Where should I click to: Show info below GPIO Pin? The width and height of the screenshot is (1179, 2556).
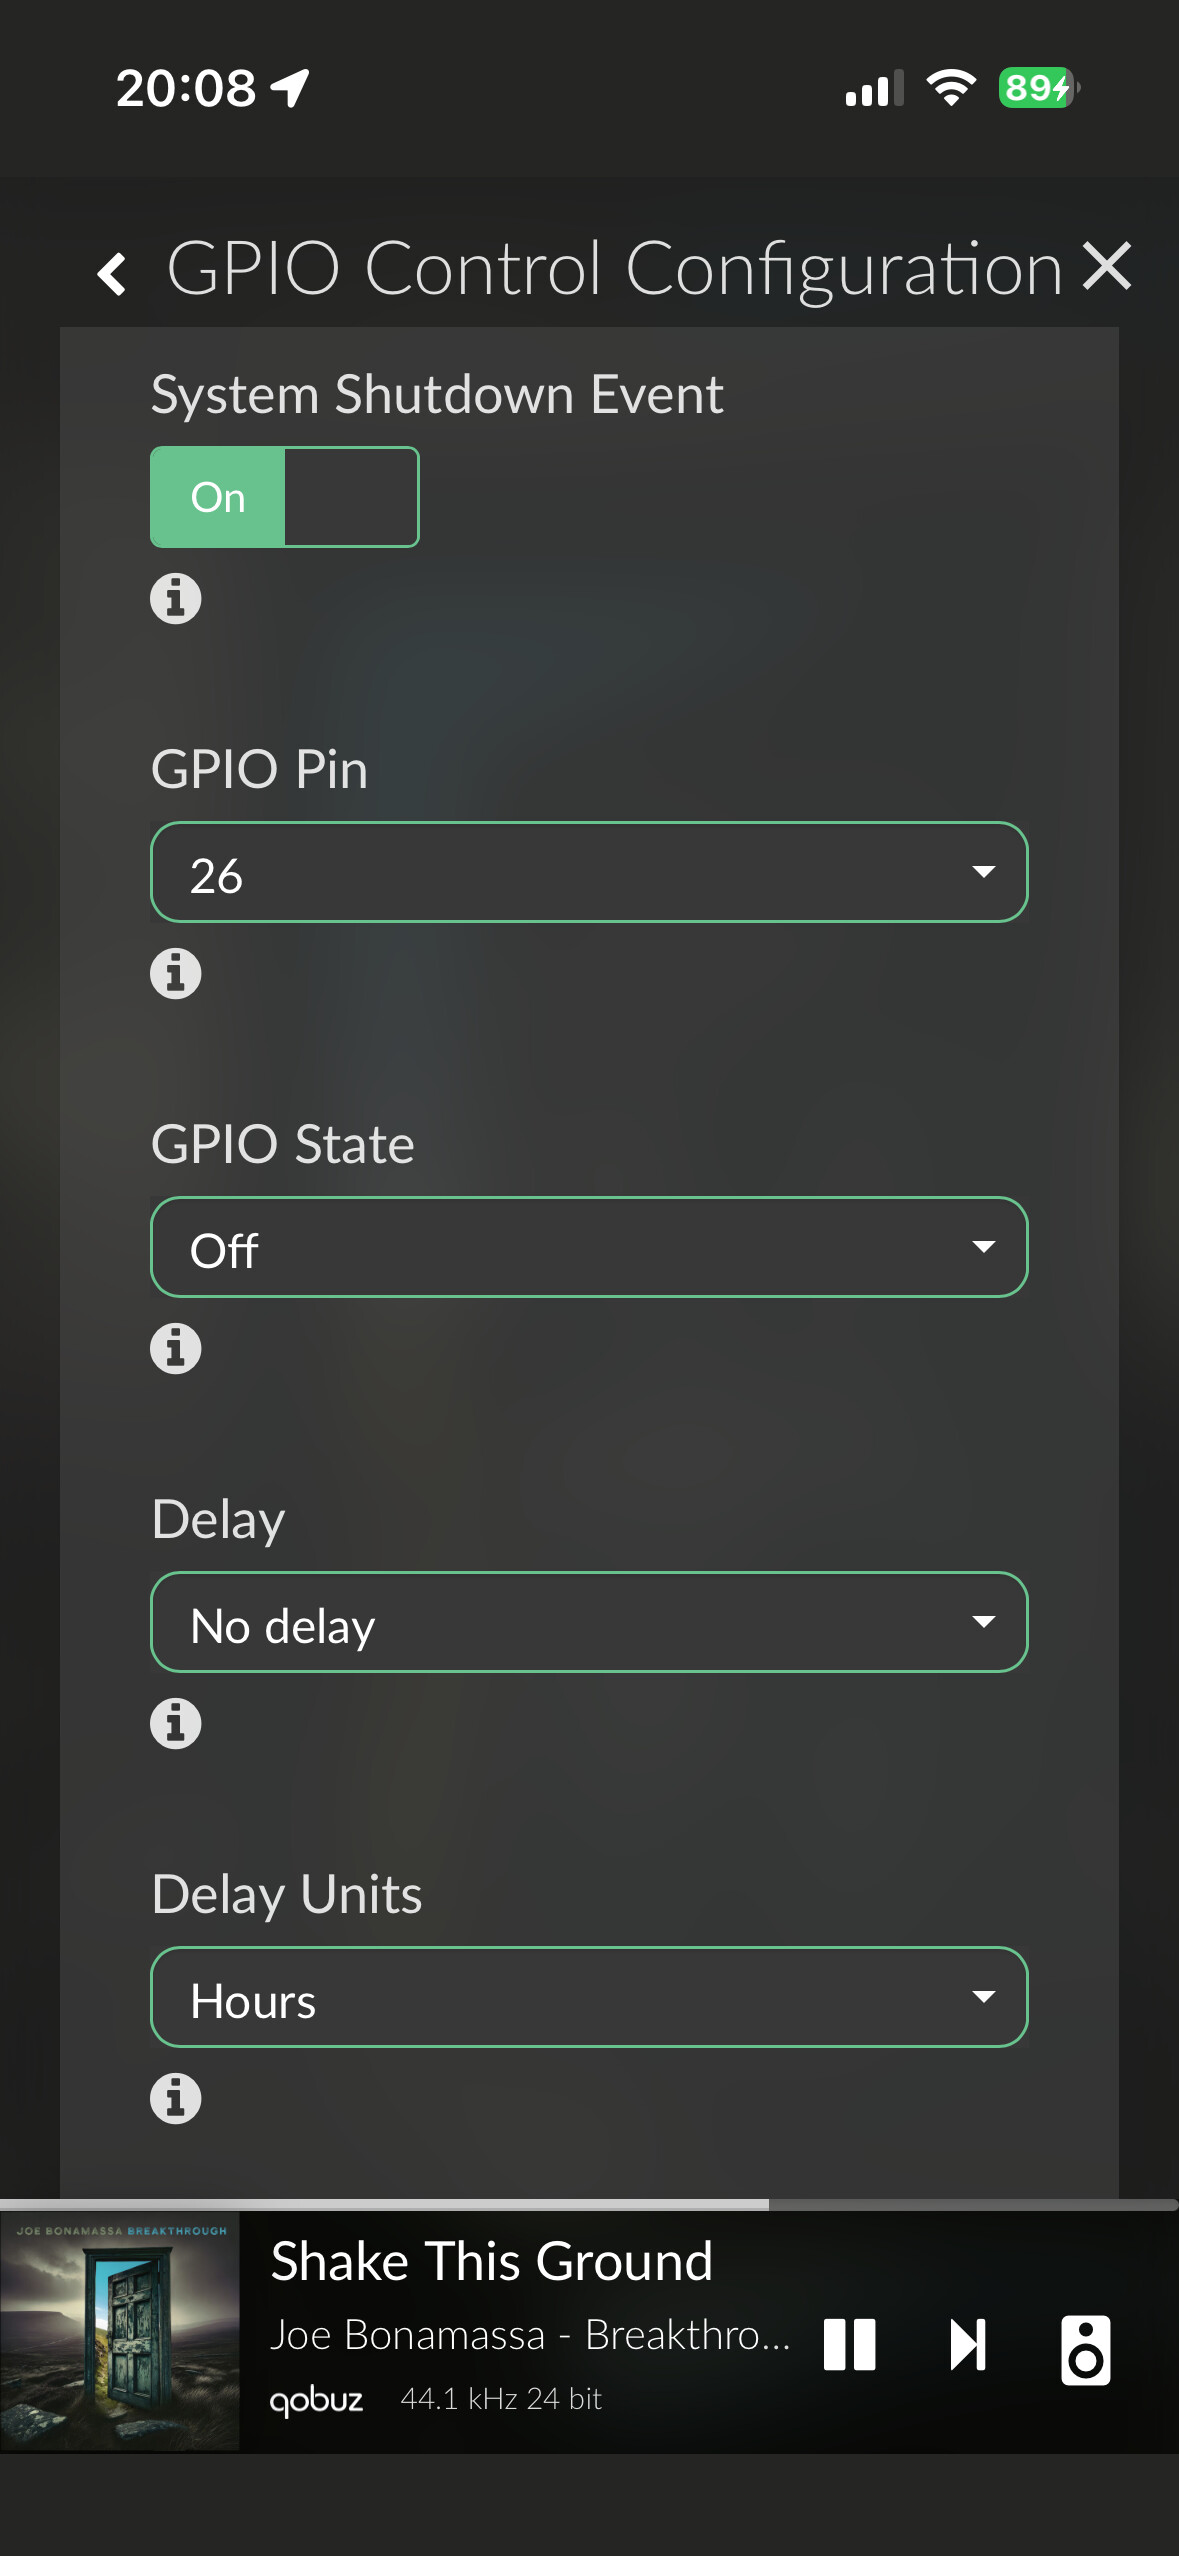[x=176, y=974]
